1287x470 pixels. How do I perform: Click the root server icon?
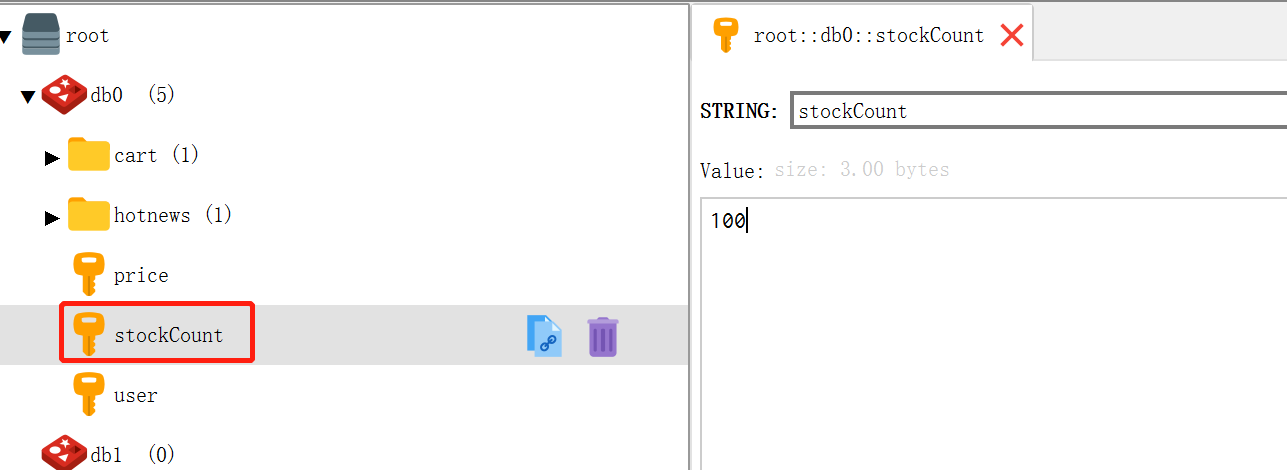tap(40, 35)
